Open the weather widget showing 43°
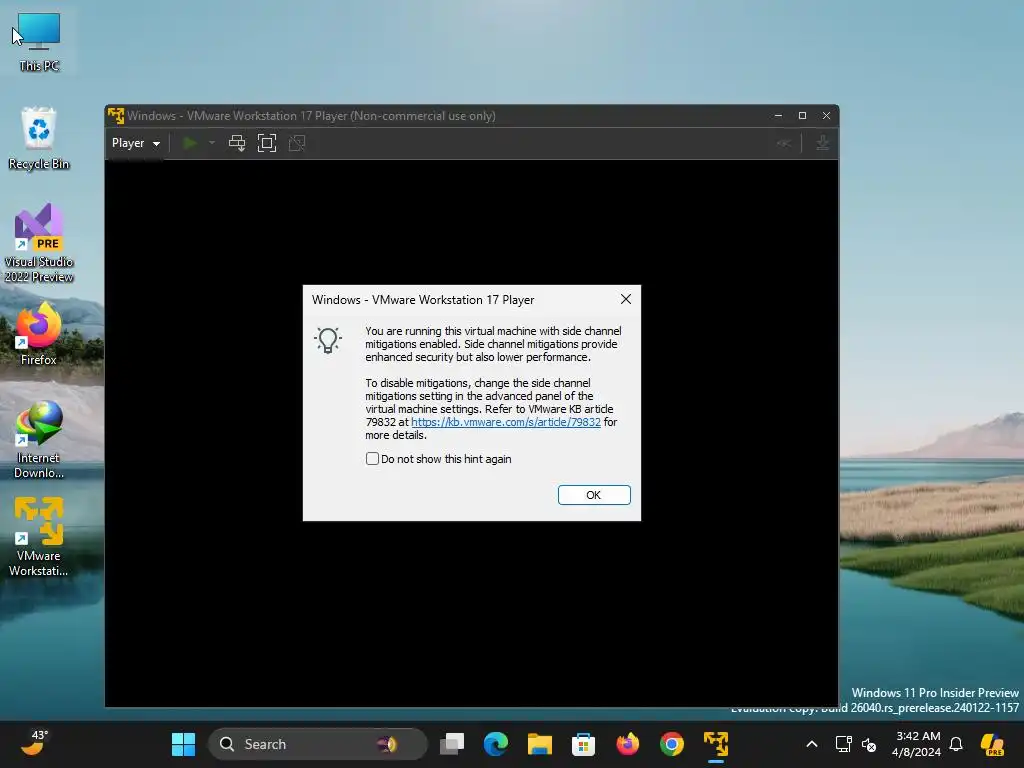The width and height of the screenshot is (1024, 768). click(34, 743)
